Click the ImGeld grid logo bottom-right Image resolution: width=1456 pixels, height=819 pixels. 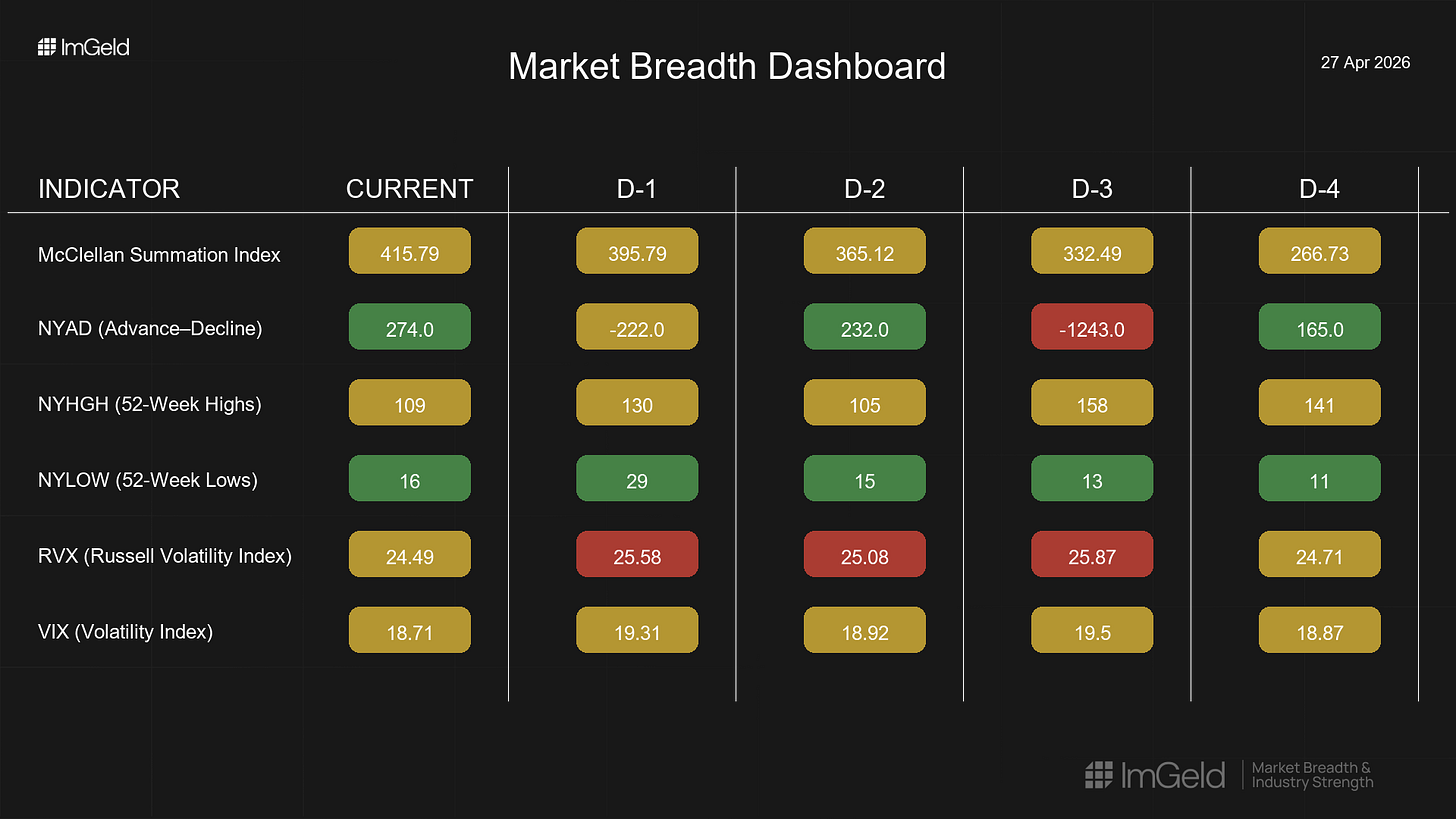pyautogui.click(x=1099, y=775)
